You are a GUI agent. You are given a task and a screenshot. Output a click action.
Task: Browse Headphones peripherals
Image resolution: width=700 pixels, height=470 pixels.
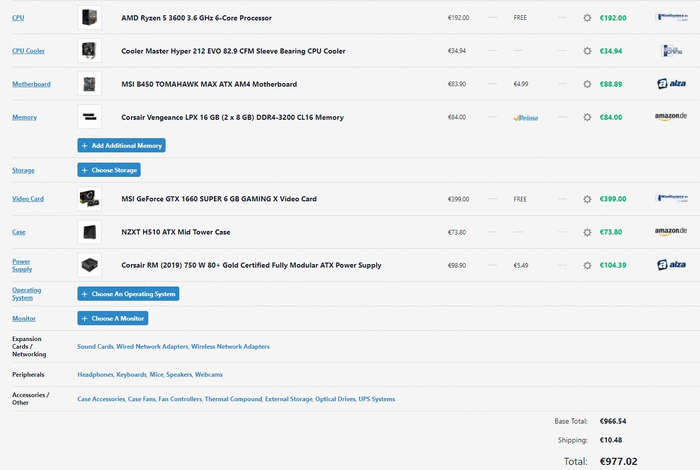pos(95,374)
